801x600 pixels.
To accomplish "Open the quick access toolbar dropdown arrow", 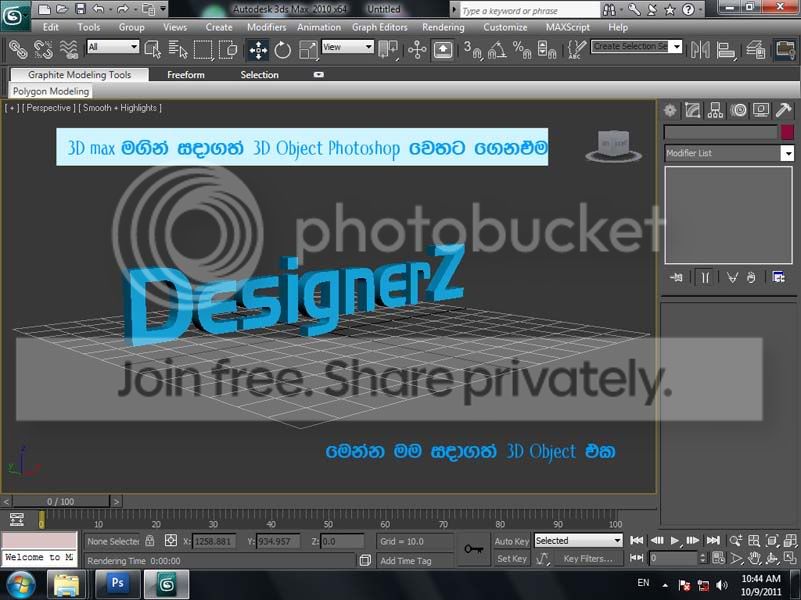I will (x=163, y=9).
